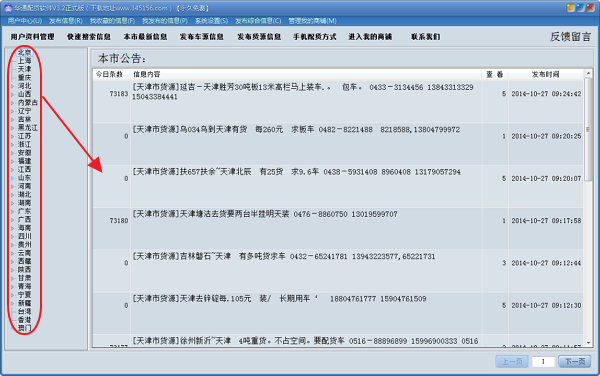
Task: Select 新疆 in the region tree
Action: 24,303
